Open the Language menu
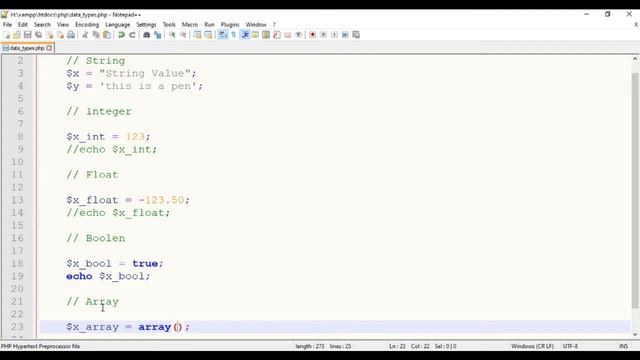 (118, 24)
